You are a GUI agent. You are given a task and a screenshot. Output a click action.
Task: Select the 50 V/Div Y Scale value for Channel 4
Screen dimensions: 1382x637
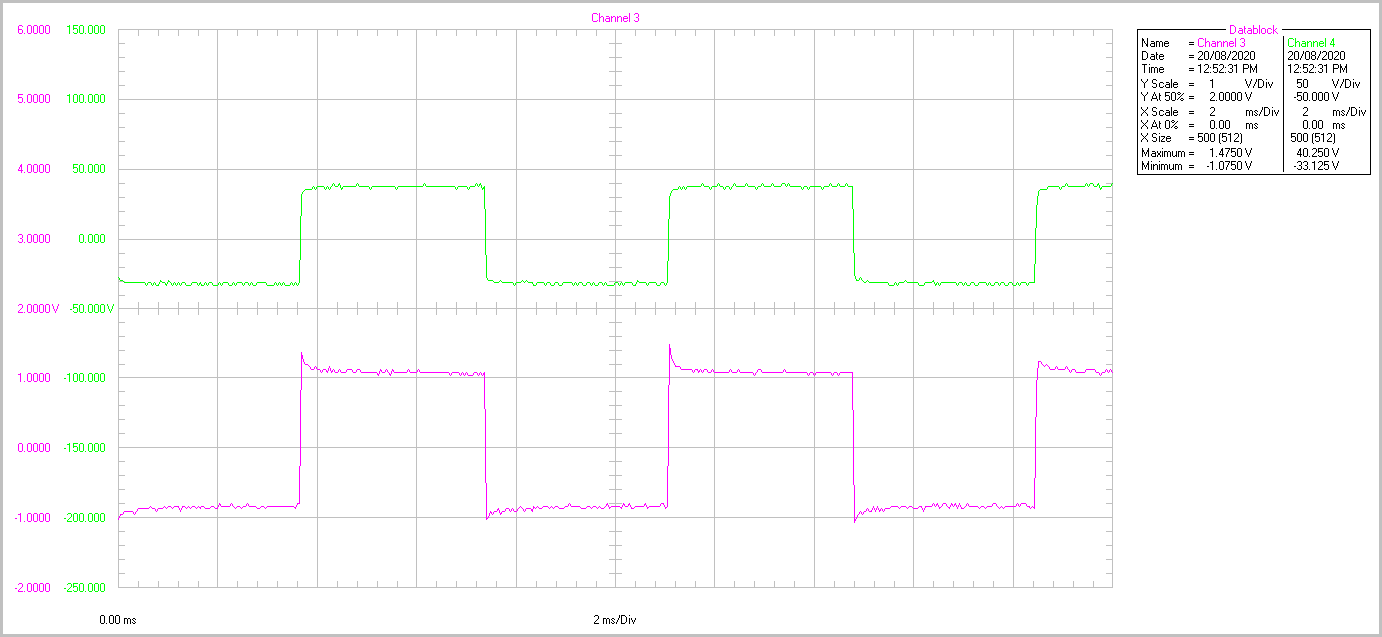pyautogui.click(x=1327, y=84)
